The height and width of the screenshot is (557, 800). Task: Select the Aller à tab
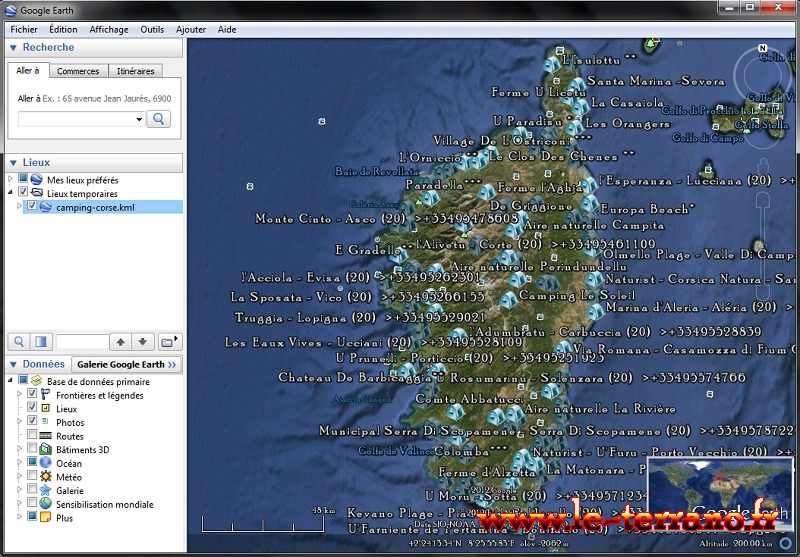28,70
